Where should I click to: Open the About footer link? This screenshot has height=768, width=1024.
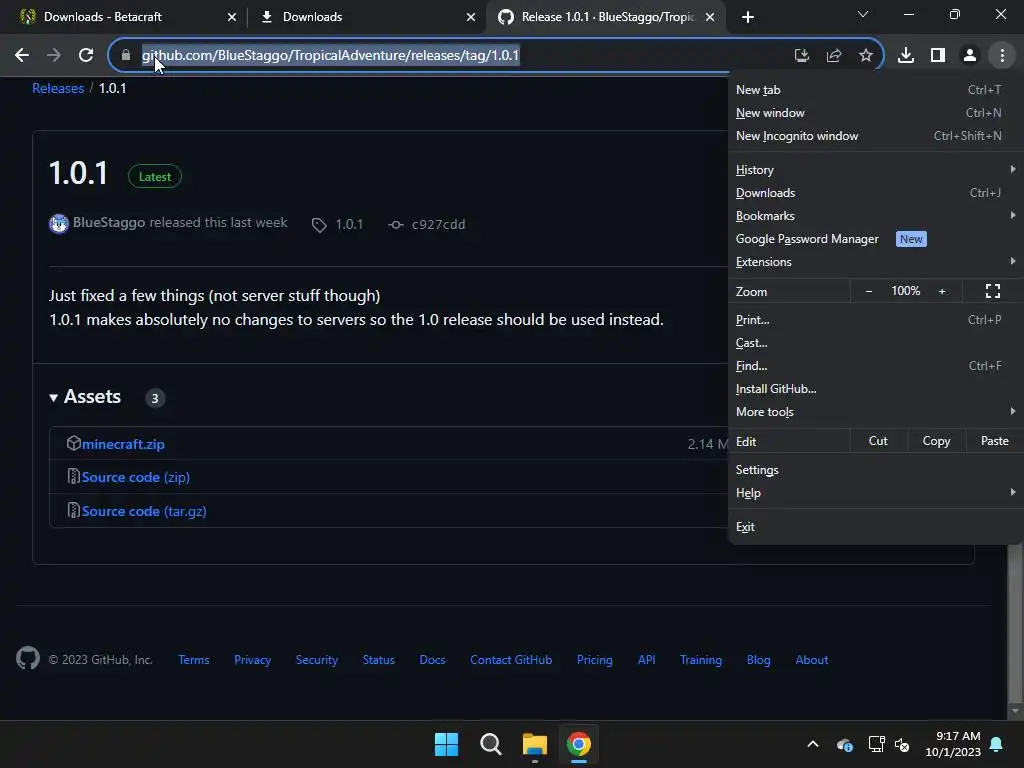click(x=812, y=660)
